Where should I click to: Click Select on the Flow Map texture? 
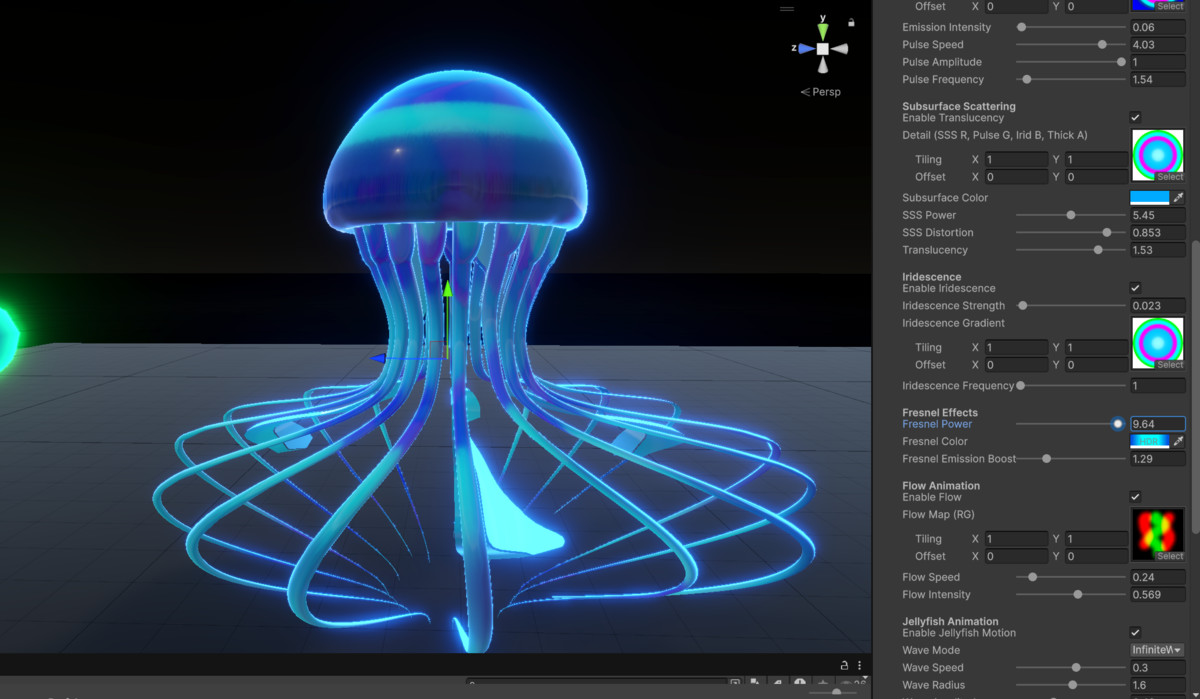[1170, 556]
